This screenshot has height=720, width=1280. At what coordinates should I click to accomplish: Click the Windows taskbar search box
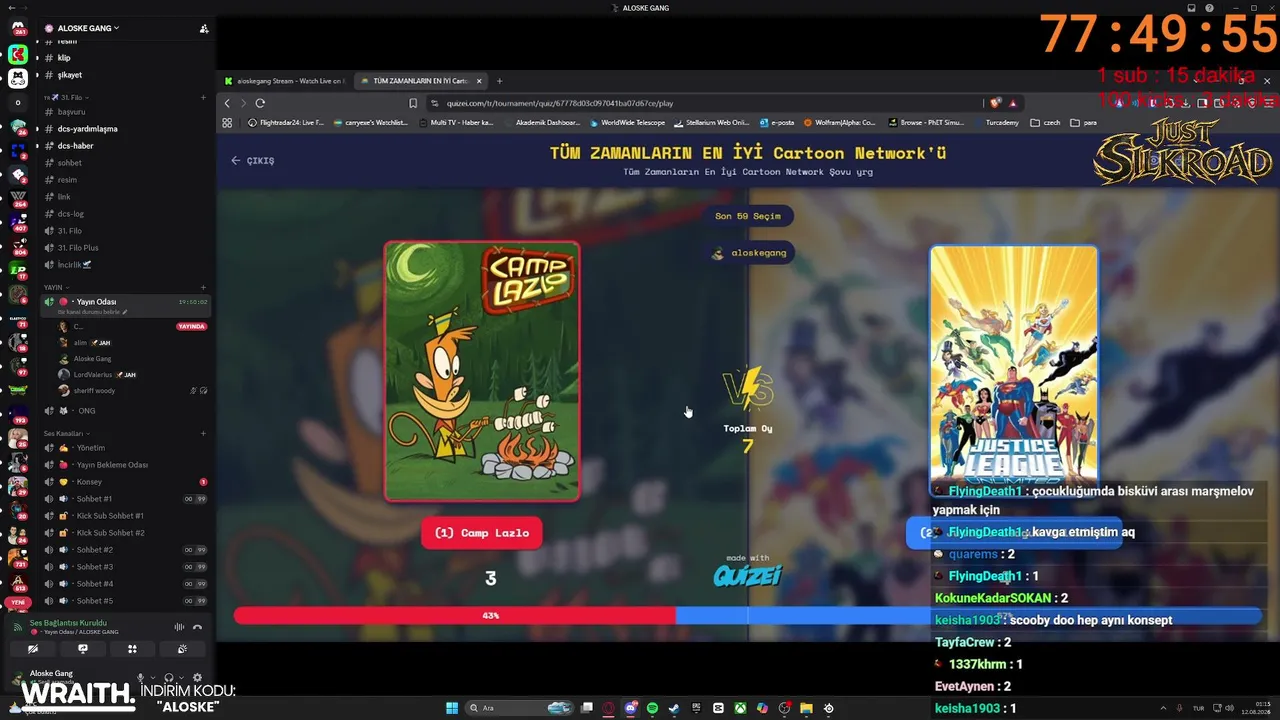(519, 708)
